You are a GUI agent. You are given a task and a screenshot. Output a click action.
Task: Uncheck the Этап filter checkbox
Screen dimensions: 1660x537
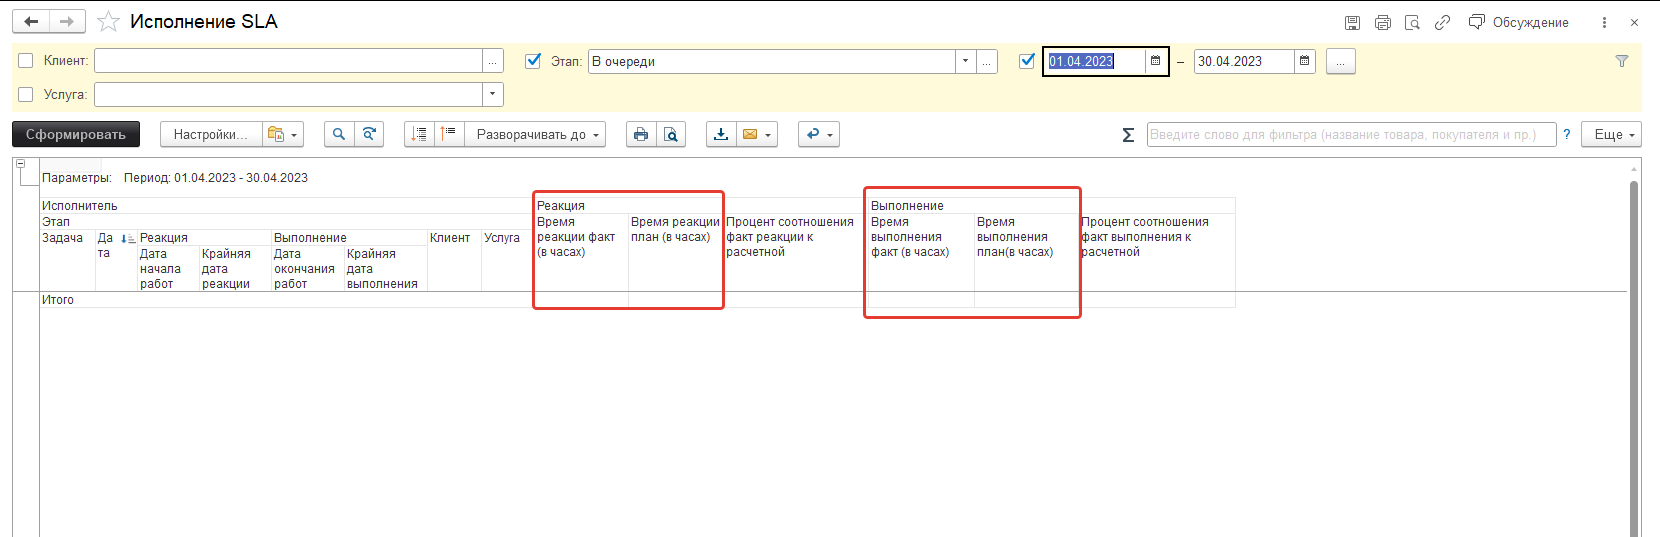click(534, 61)
